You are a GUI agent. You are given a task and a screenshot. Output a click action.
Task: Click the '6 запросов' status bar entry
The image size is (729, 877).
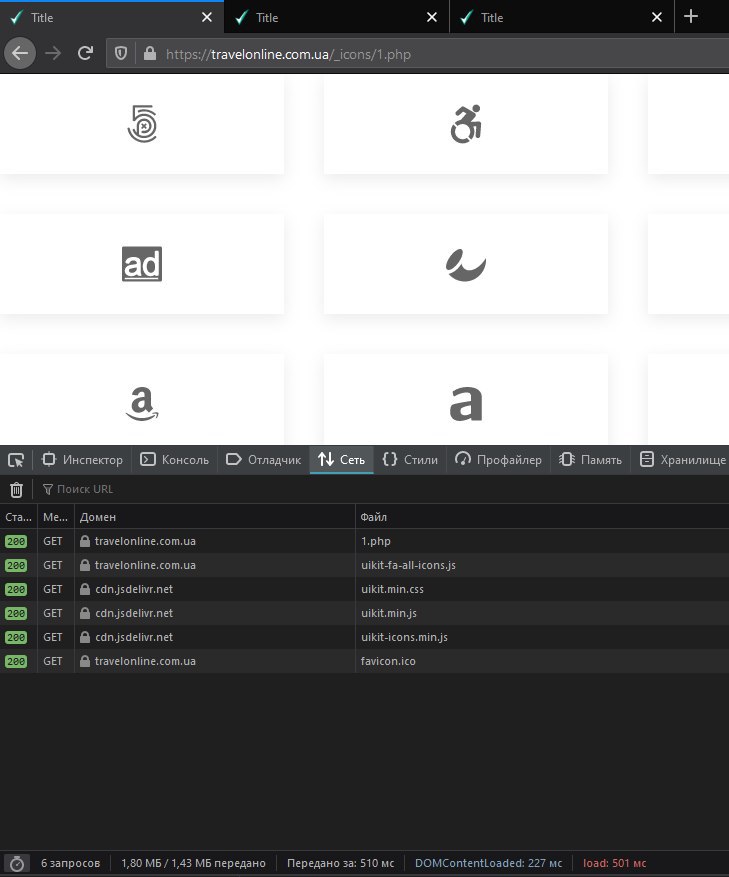pyautogui.click(x=70, y=864)
